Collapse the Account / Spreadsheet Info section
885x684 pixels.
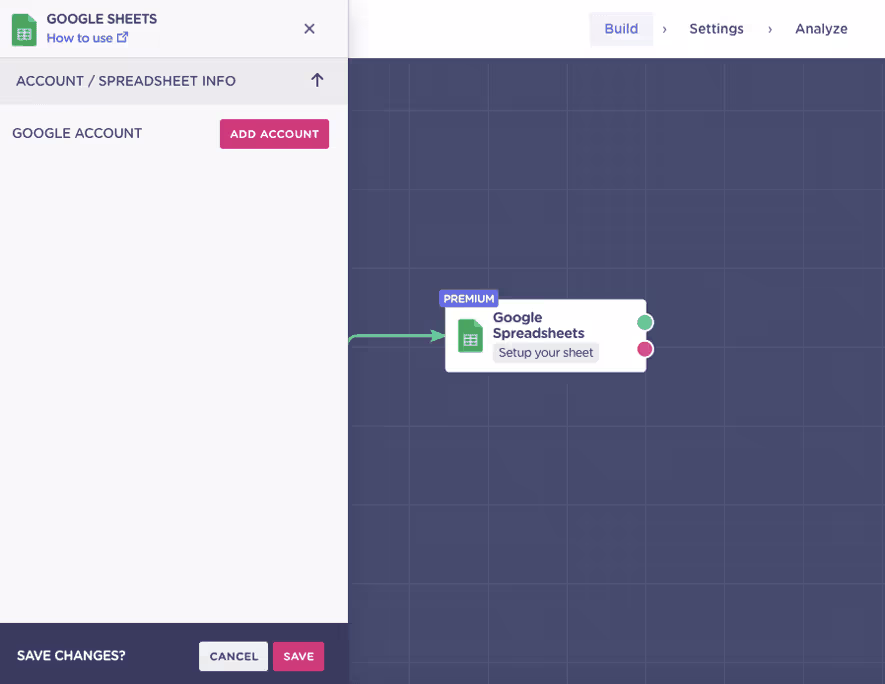317,80
